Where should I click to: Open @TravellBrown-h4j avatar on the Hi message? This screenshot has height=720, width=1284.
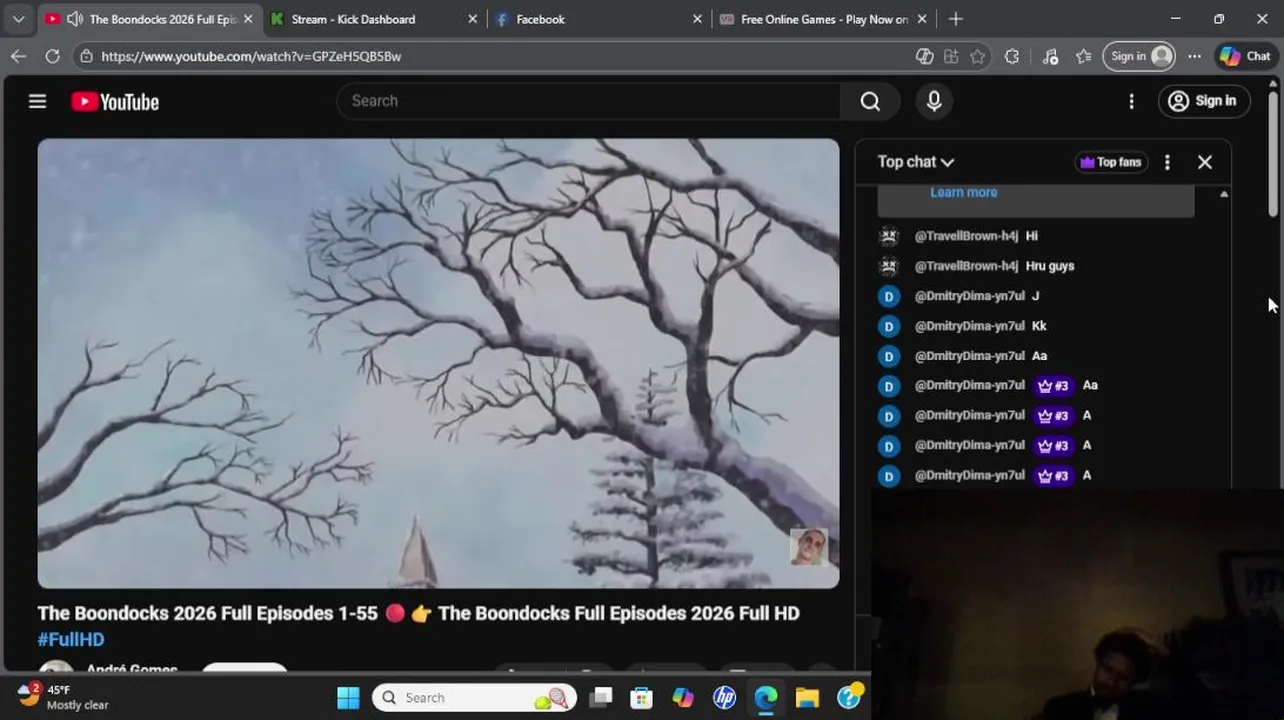(888, 236)
